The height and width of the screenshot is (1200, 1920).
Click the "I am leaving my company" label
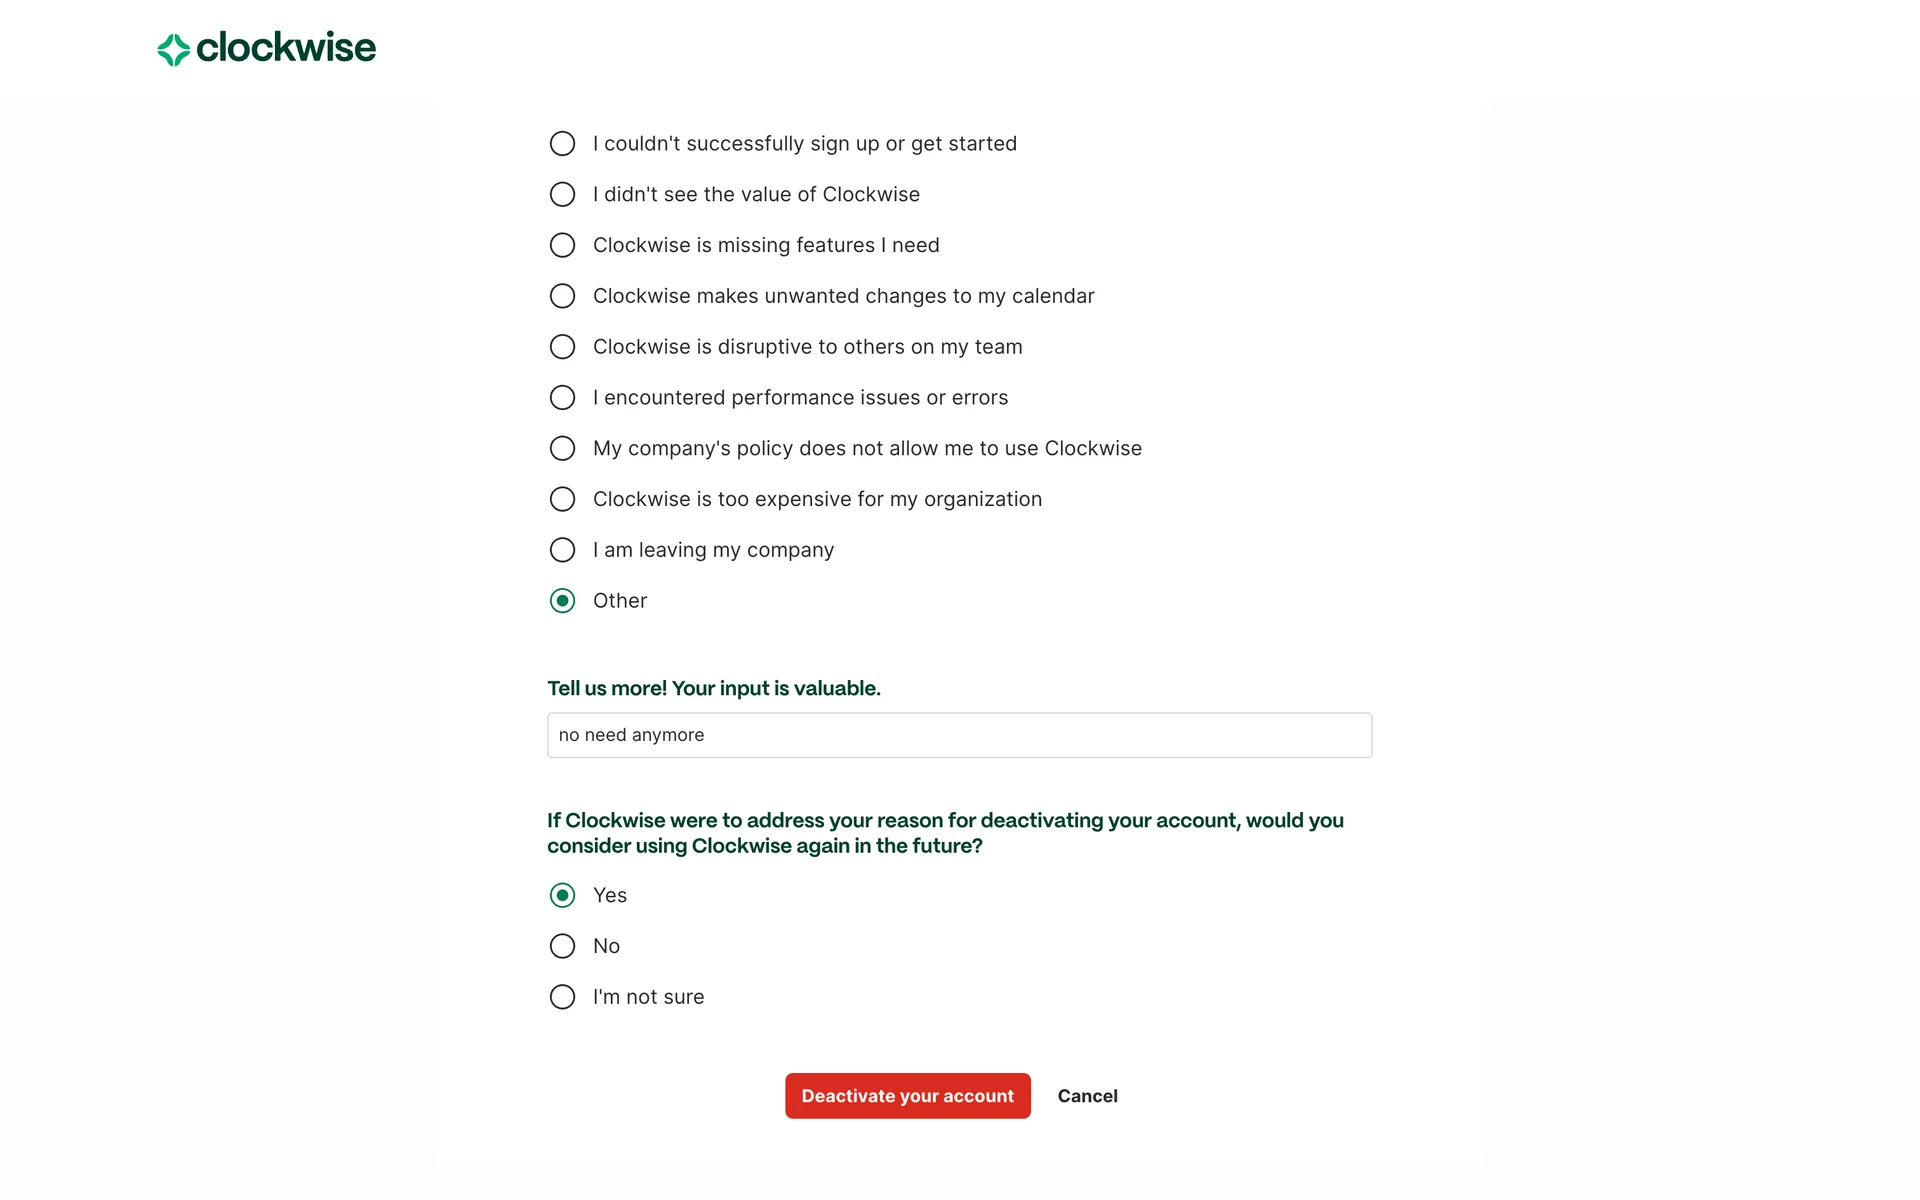tap(713, 550)
